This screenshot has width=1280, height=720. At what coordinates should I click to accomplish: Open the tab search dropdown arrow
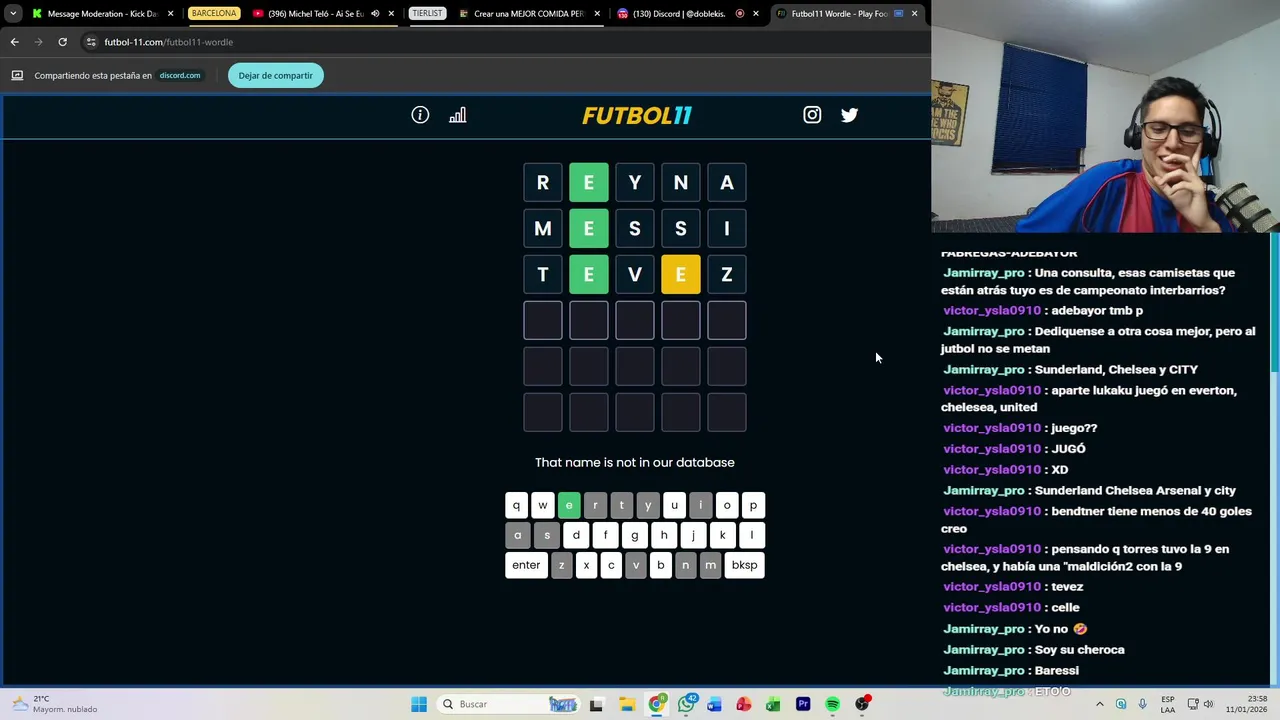pyautogui.click(x=13, y=14)
